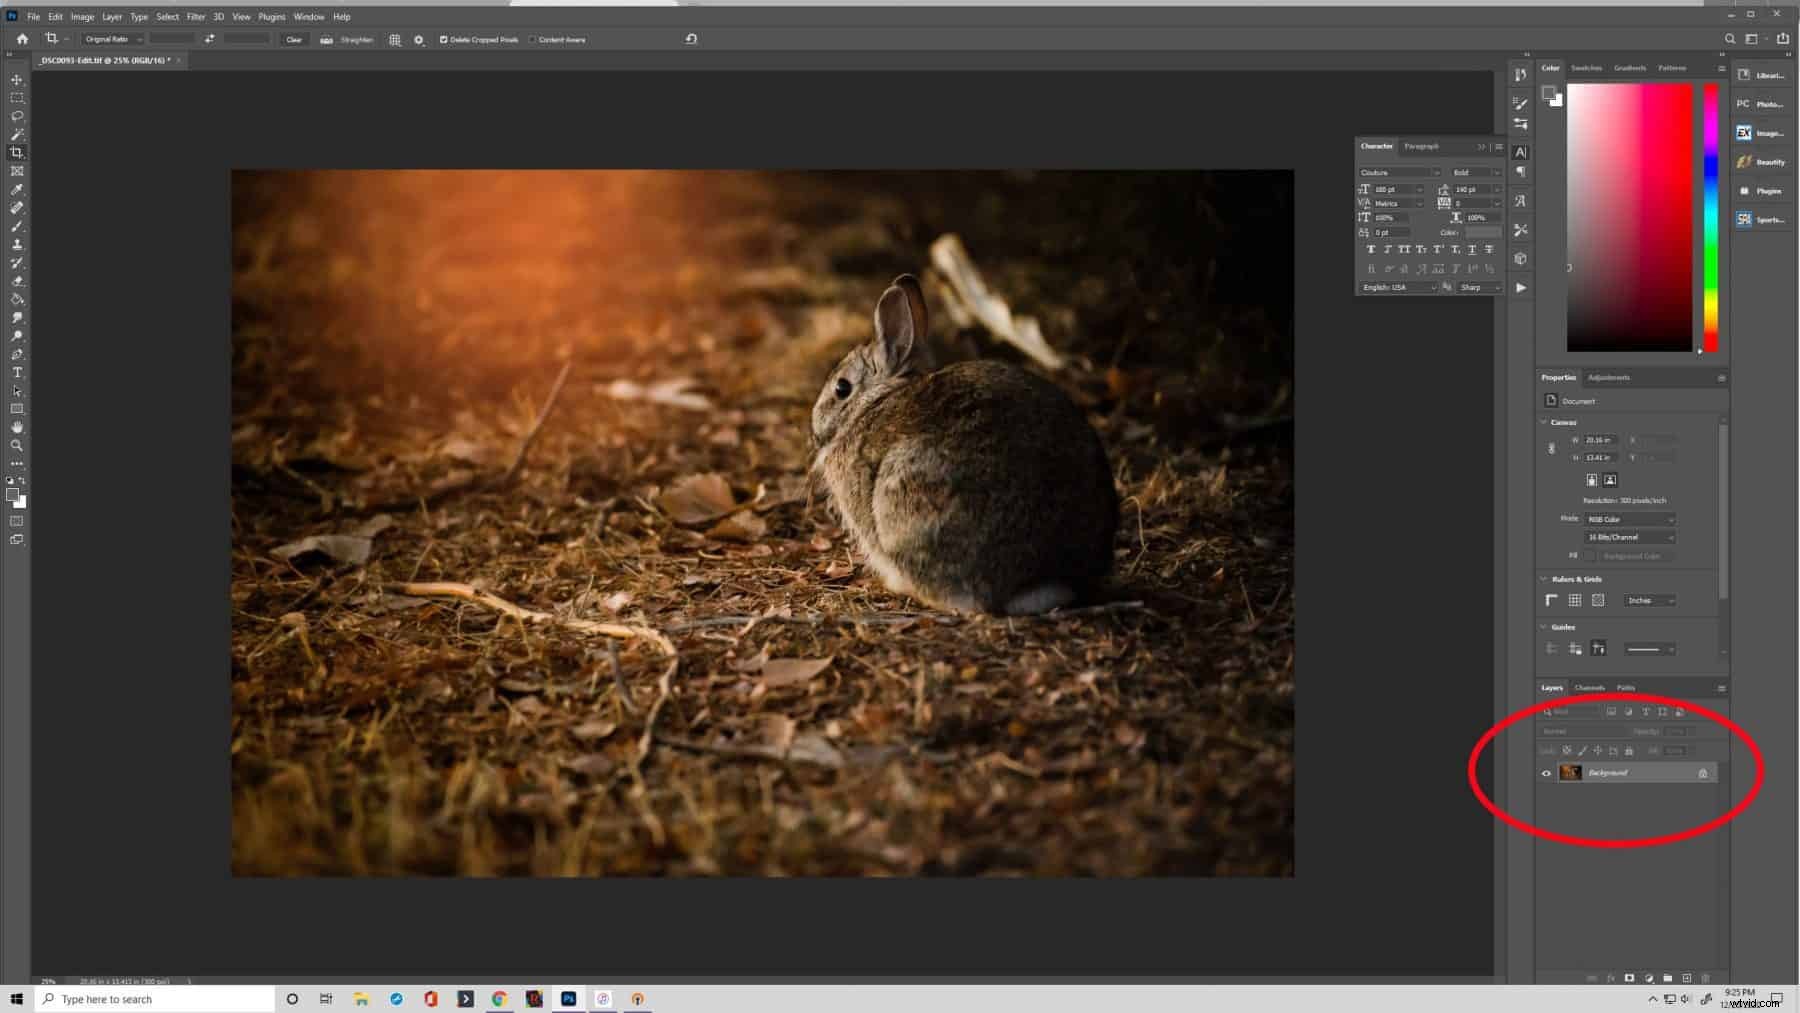The width and height of the screenshot is (1800, 1013).
Task: Click the text Color swatch in Character panel
Action: coord(1484,232)
